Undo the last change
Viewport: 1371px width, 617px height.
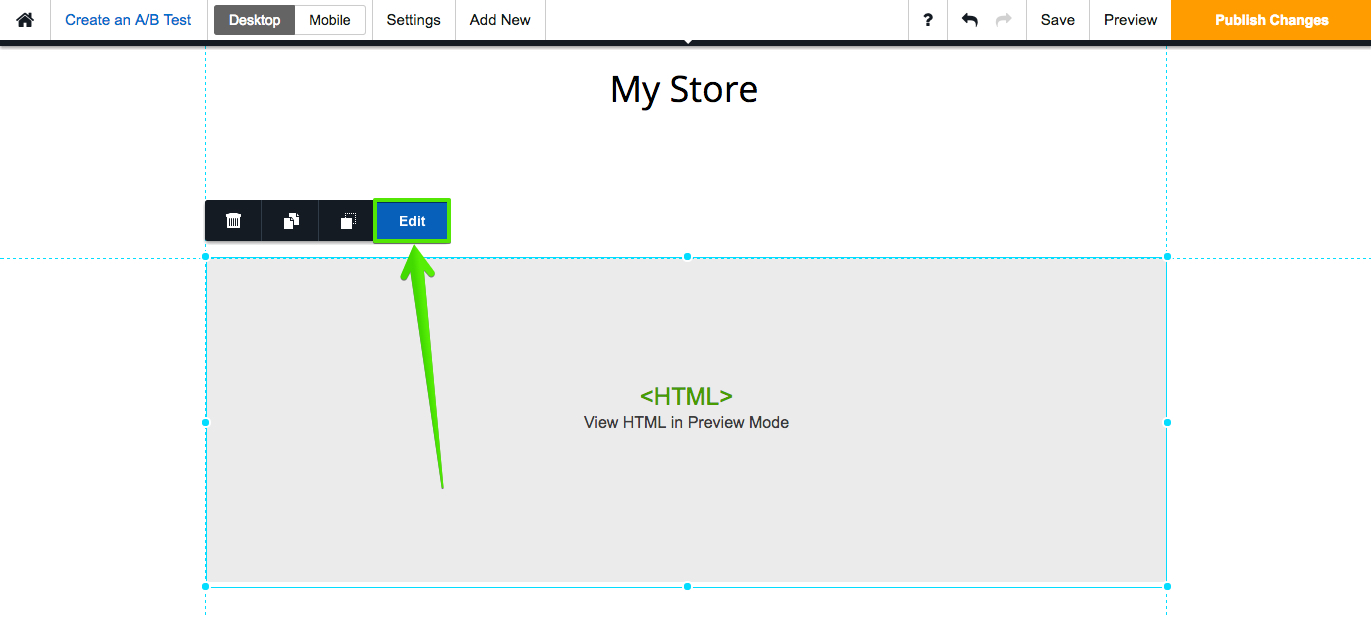(969, 20)
